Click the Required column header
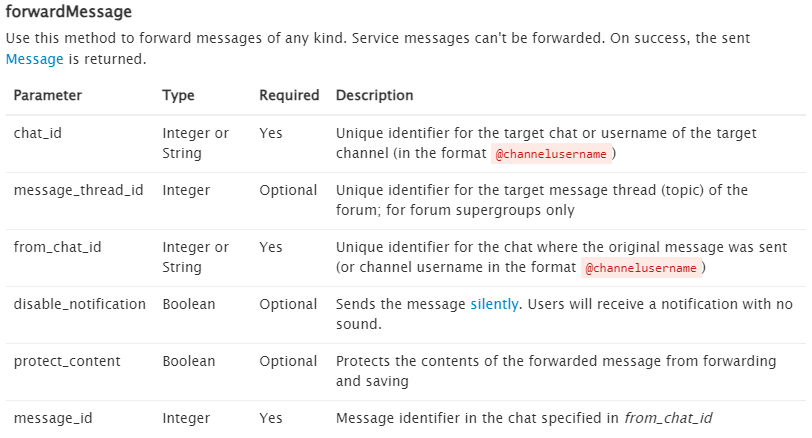This screenshot has width=812, height=438. (289, 95)
